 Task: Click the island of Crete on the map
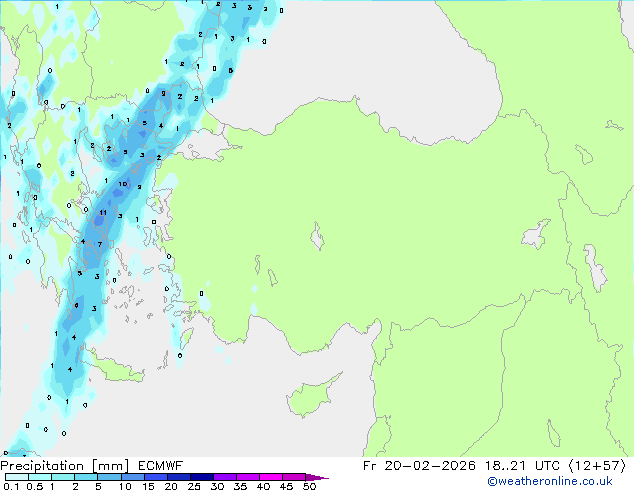(x=115, y=369)
